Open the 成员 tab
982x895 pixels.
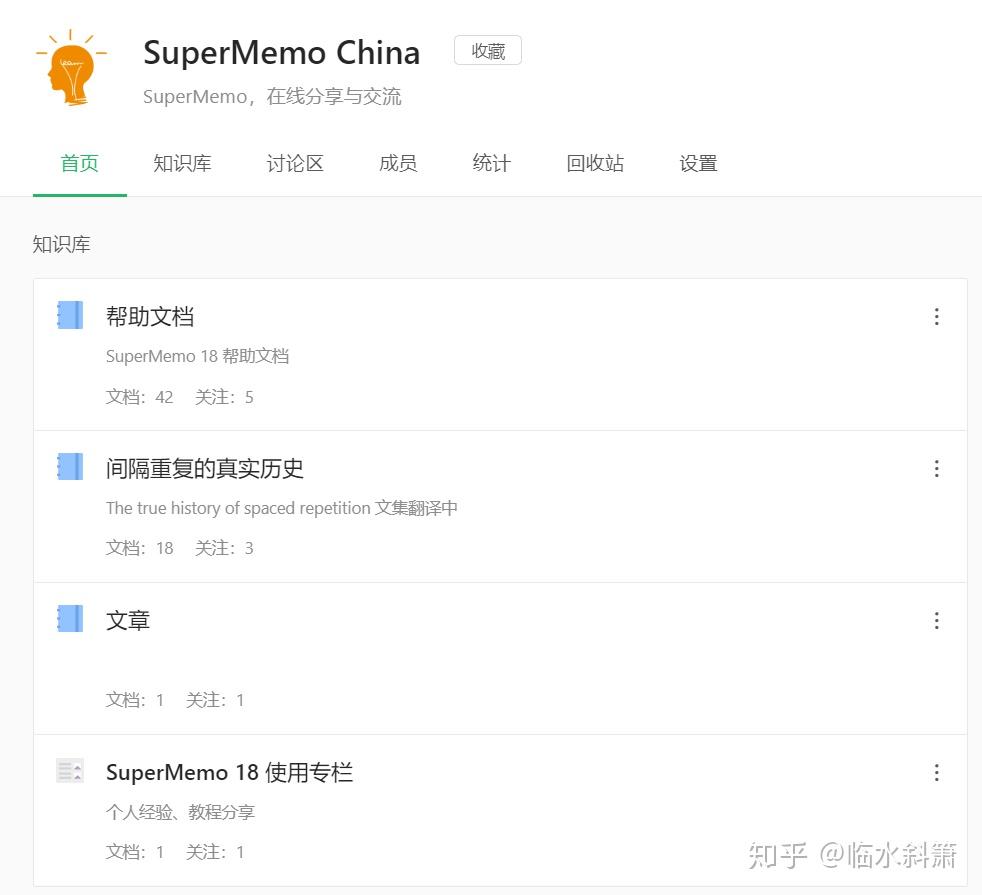[397, 163]
